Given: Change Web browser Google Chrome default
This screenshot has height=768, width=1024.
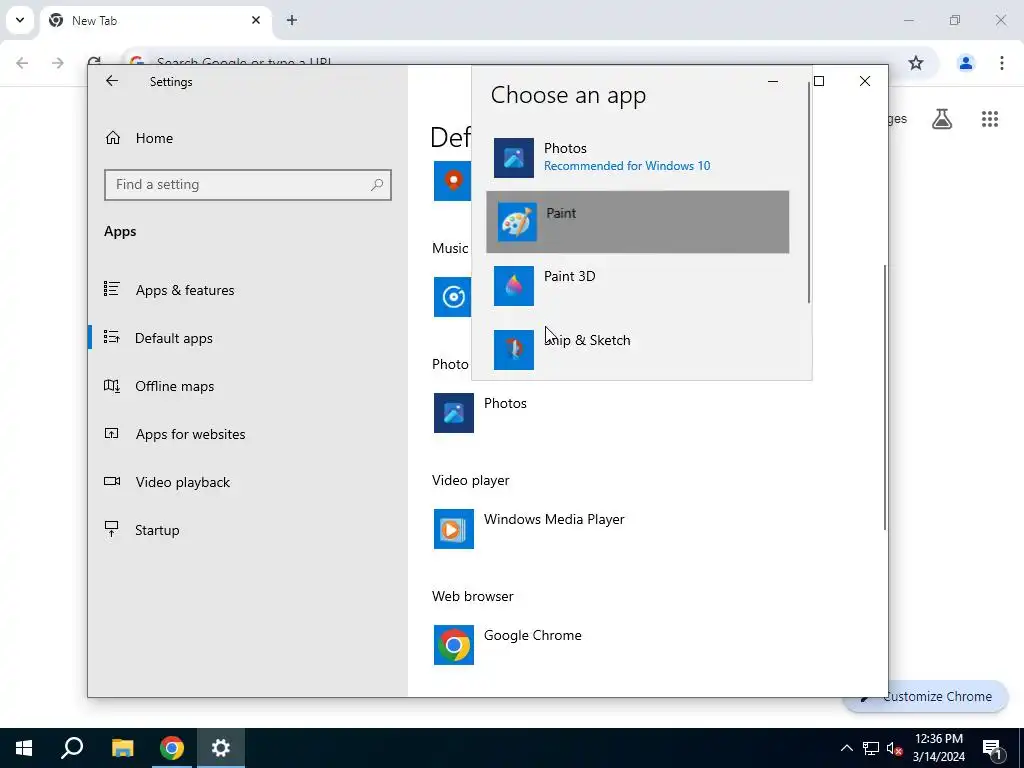Looking at the screenshot, I should click(x=507, y=645).
